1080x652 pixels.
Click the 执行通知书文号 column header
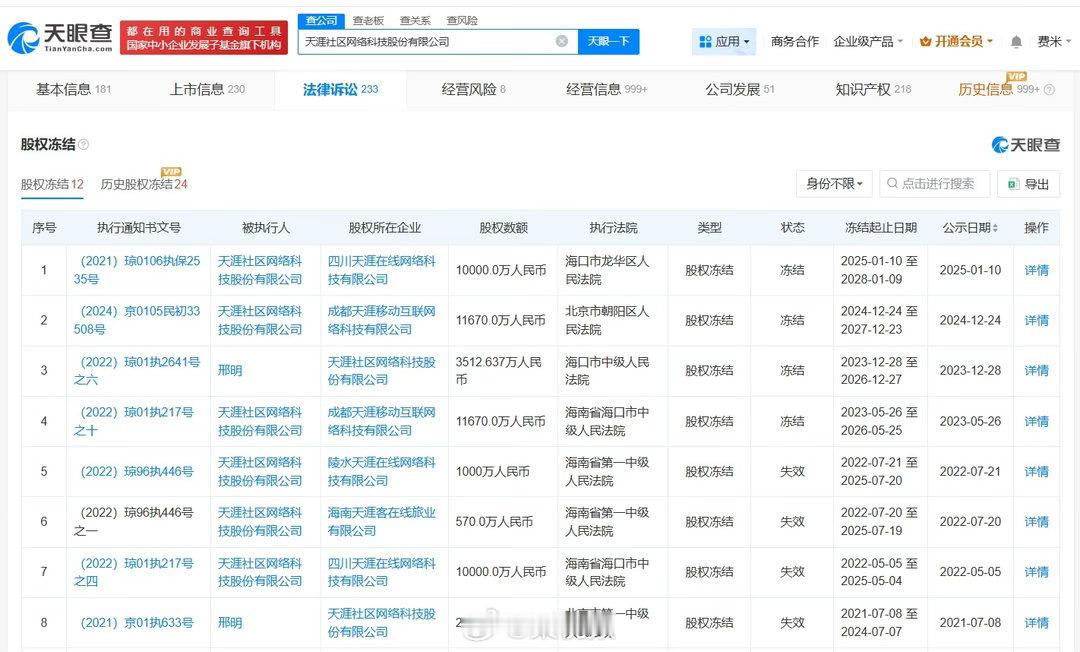[x=138, y=228]
